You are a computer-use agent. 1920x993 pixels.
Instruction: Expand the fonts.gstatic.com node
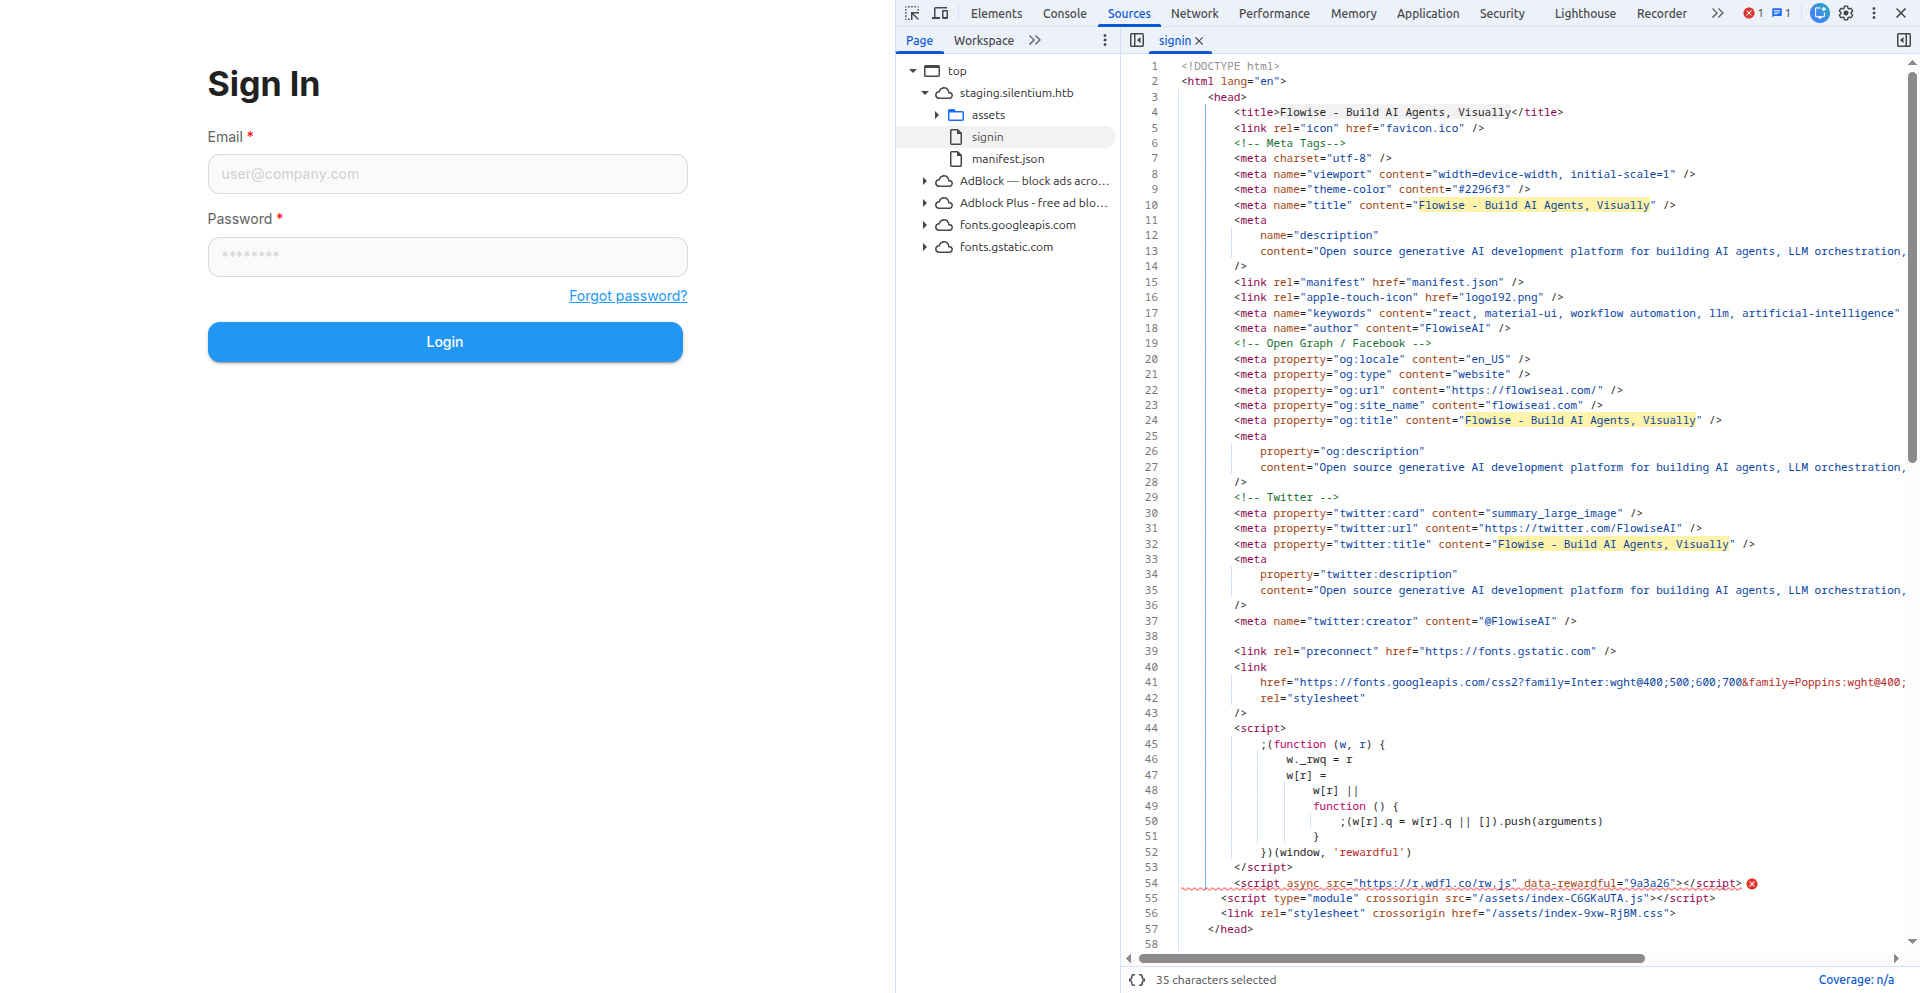pyautogui.click(x=925, y=247)
